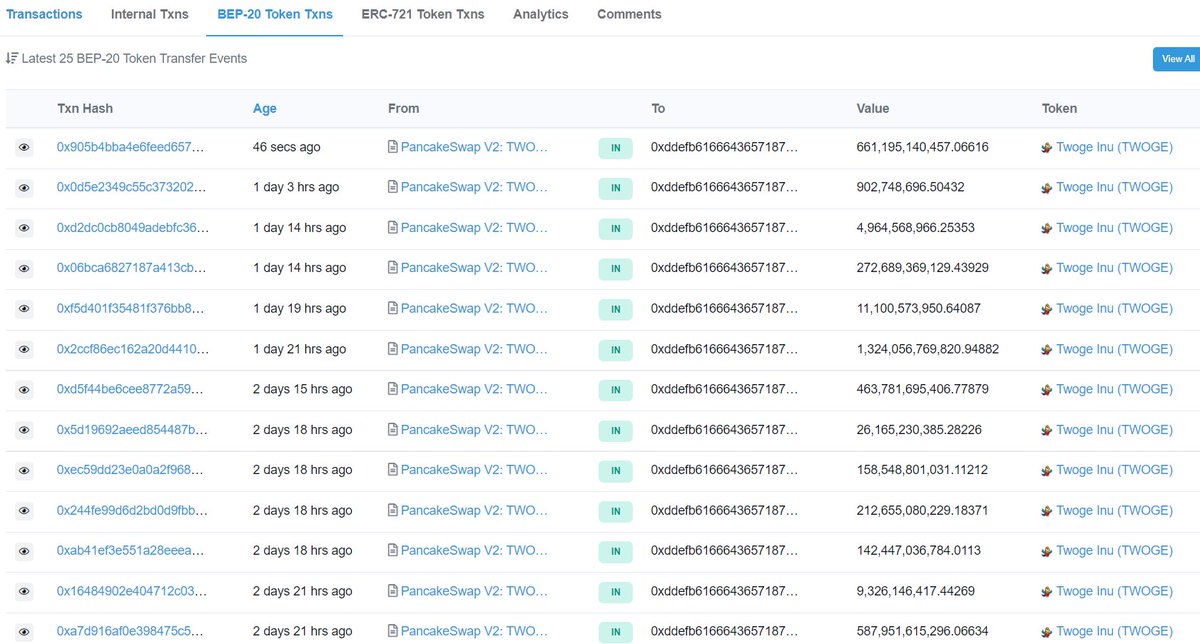The width and height of the screenshot is (1200, 644).
Task: Open transaction hash 0x2ccf86ec162a20d4410
Action: coord(132,349)
